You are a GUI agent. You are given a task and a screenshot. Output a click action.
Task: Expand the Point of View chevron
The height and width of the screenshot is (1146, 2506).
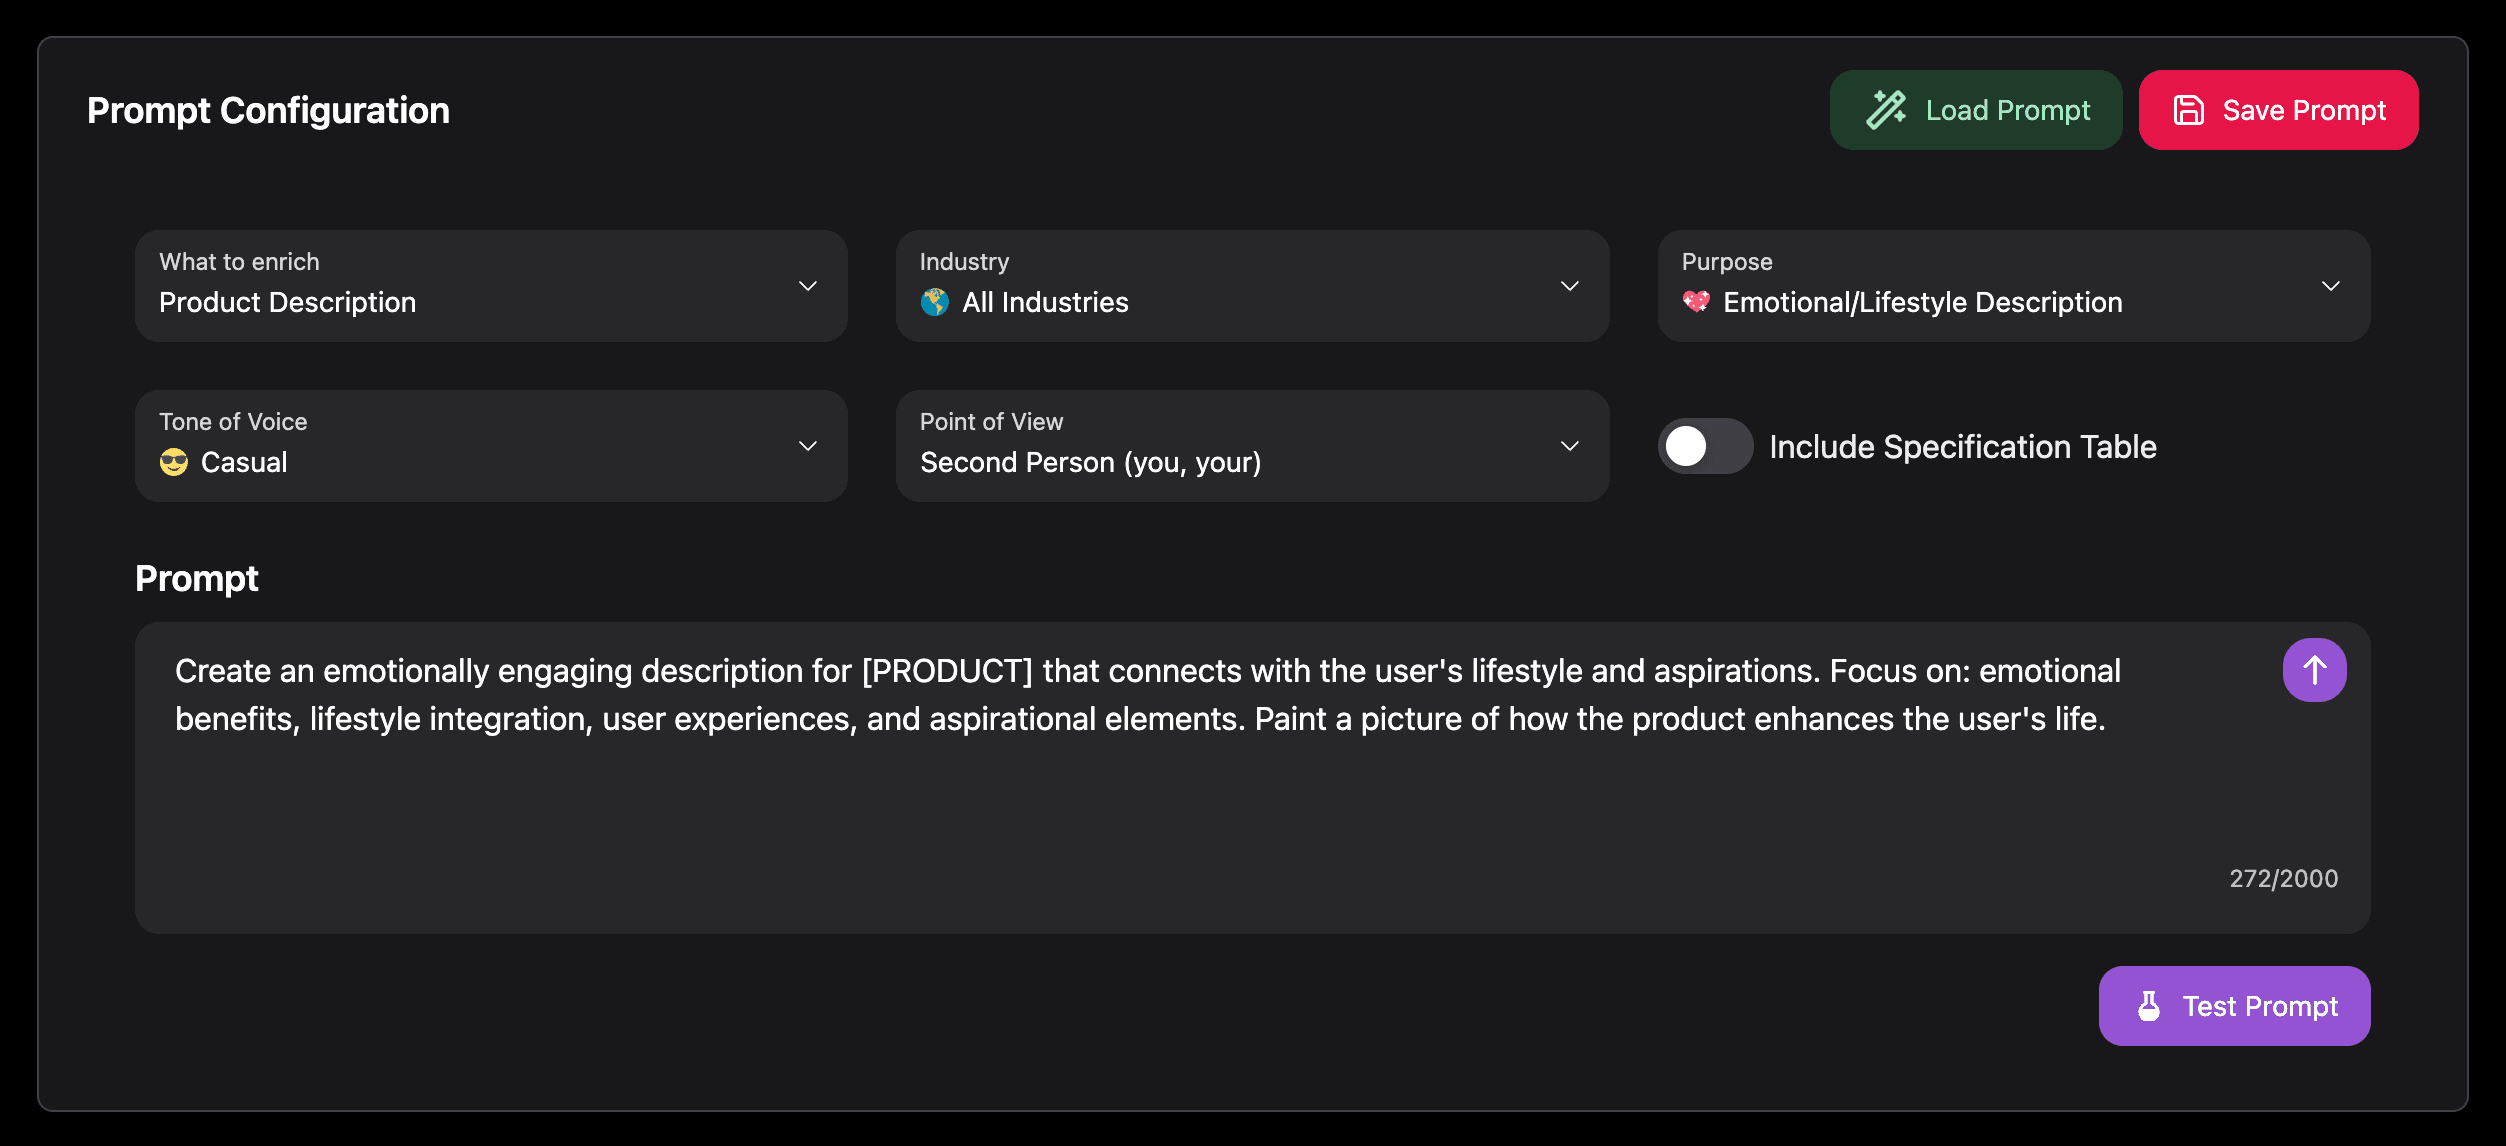coord(1570,446)
